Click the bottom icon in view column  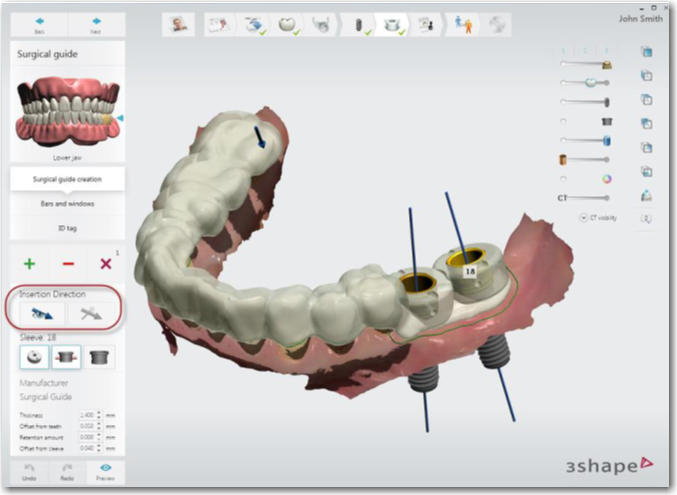pyautogui.click(x=646, y=219)
